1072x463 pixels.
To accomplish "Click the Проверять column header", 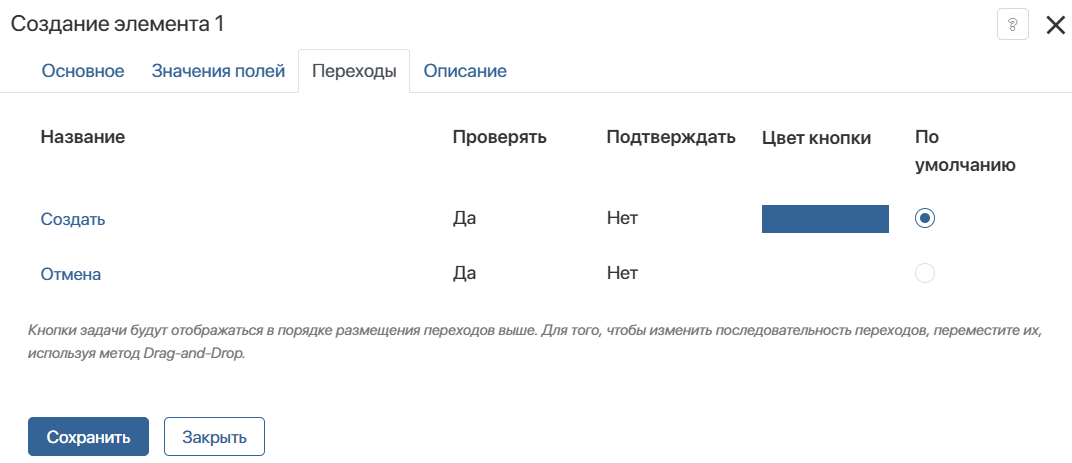I will coord(500,137).
